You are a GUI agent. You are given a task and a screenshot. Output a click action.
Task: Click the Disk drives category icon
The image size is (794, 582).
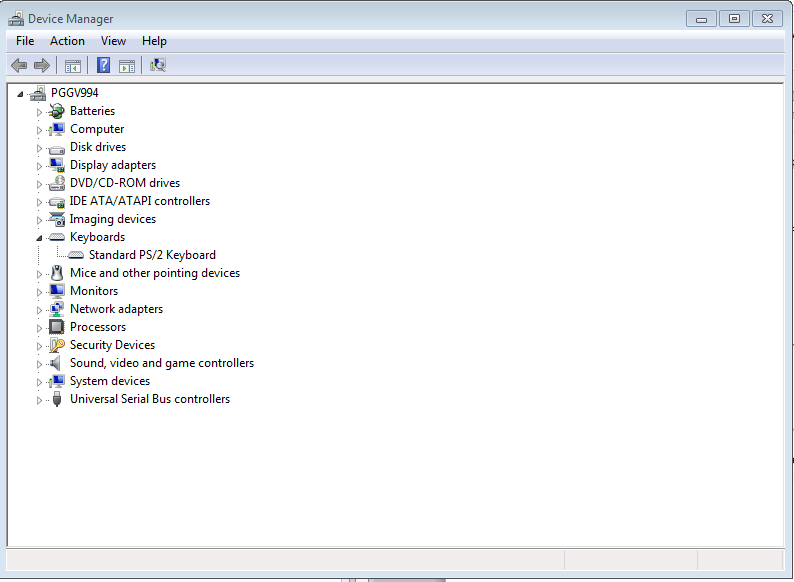(57, 148)
